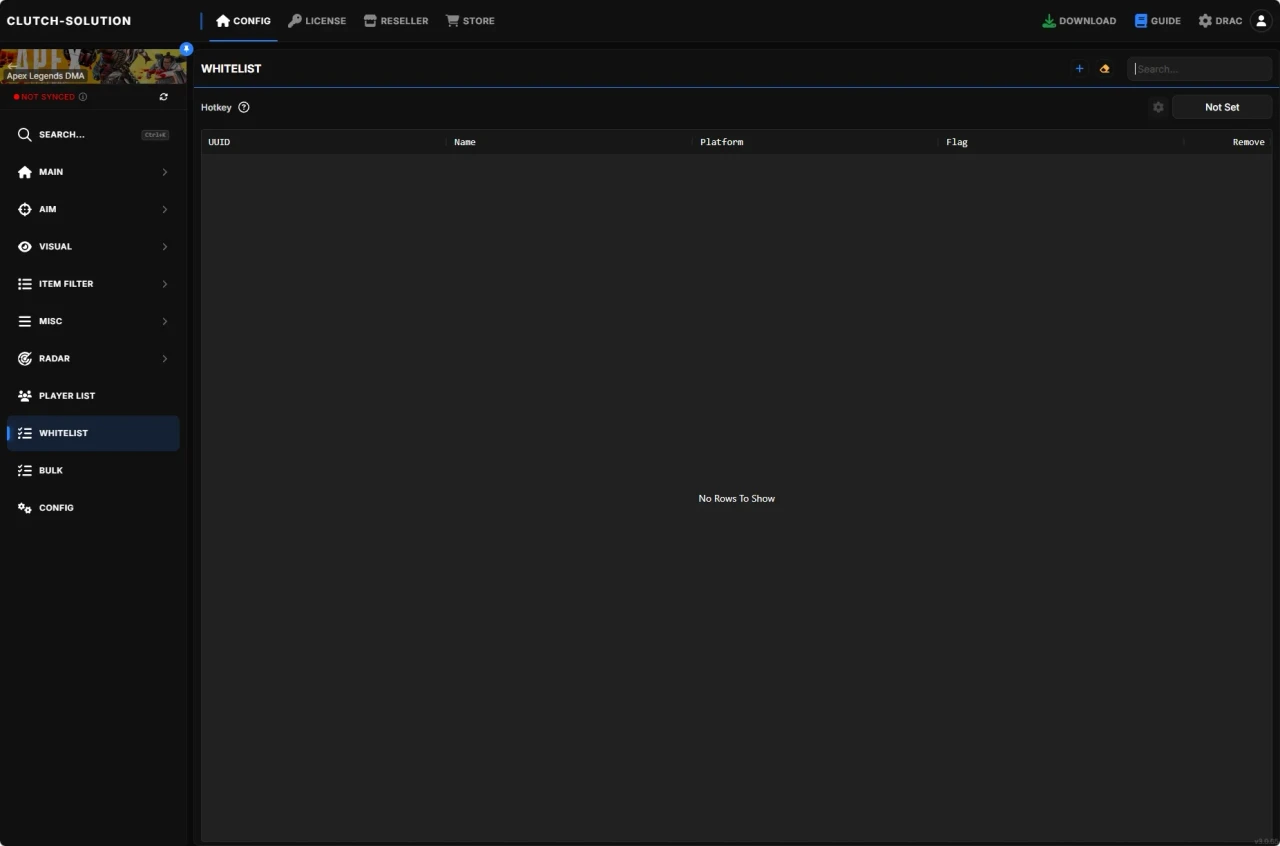The height and width of the screenshot is (846, 1280).
Task: Click the DRAC gear icon in the top bar
Action: pos(1204,20)
